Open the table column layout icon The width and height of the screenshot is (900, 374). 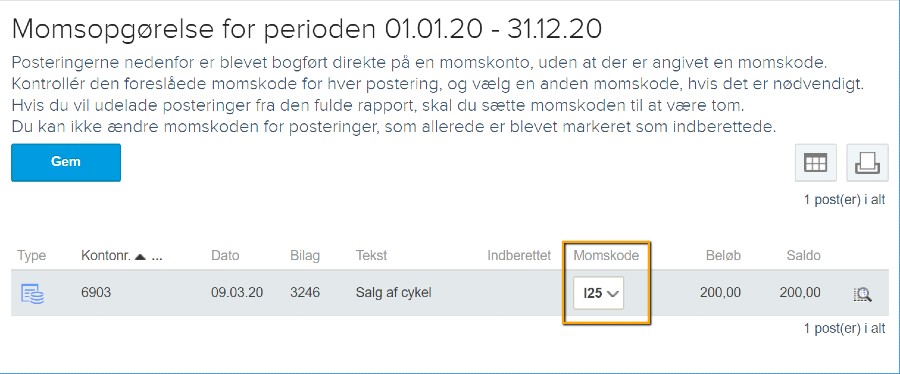point(816,163)
